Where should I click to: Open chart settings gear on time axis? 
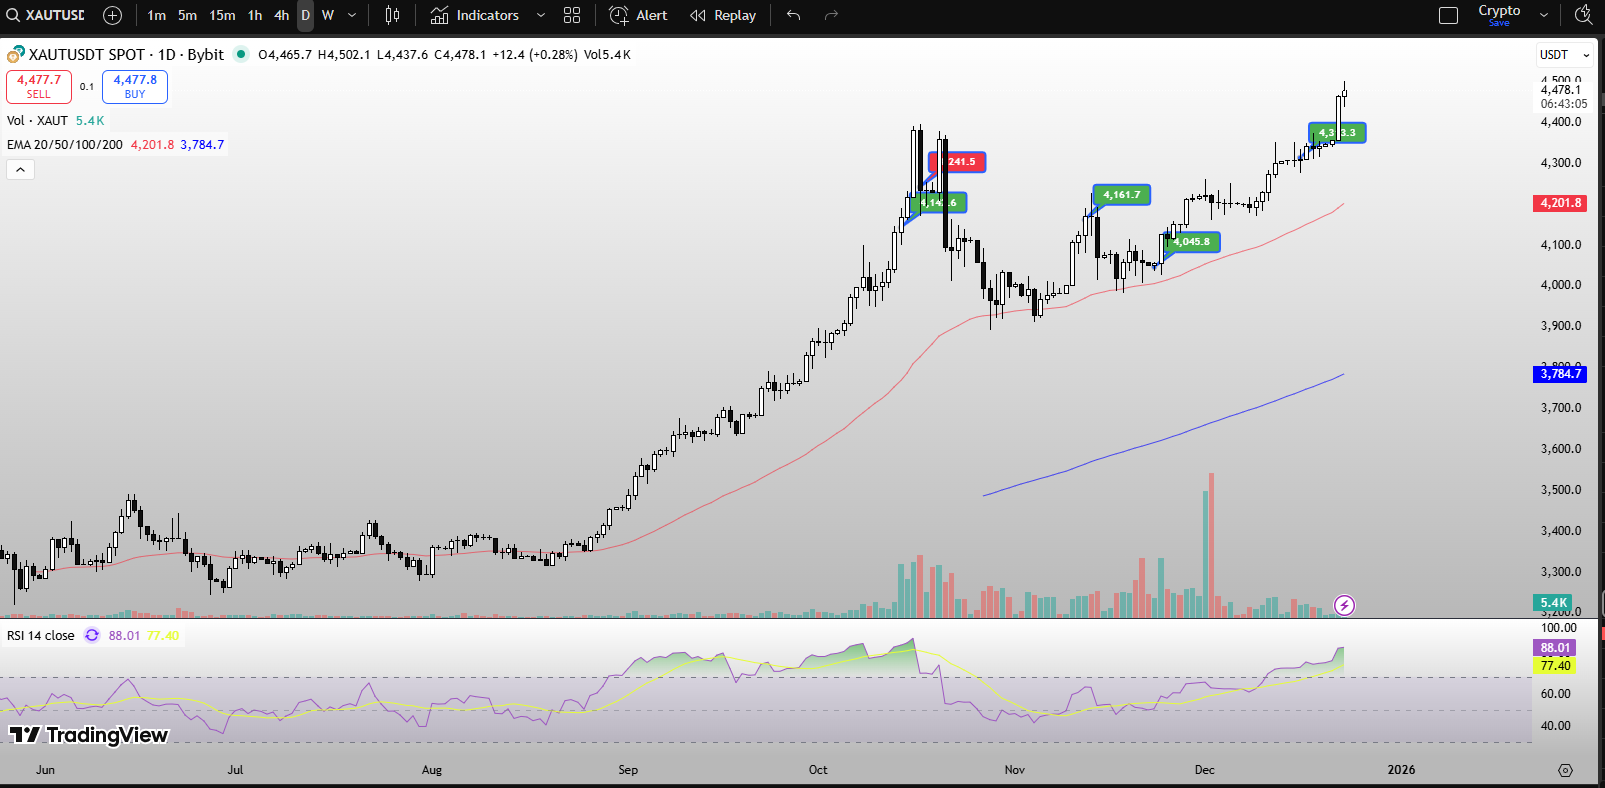click(x=1565, y=770)
